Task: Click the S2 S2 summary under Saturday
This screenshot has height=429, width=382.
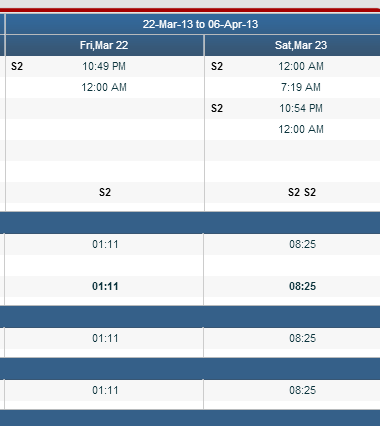Action: point(302,192)
